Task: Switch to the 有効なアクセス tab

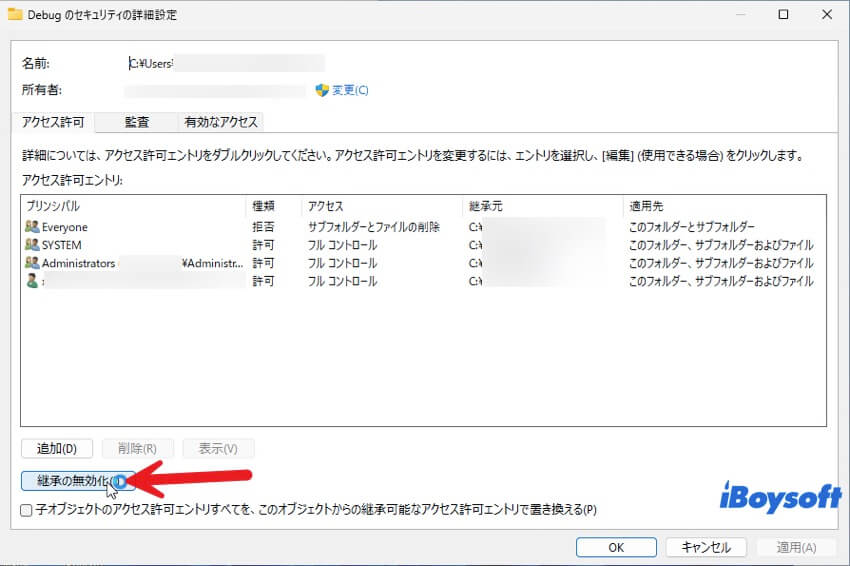Action: pos(221,122)
